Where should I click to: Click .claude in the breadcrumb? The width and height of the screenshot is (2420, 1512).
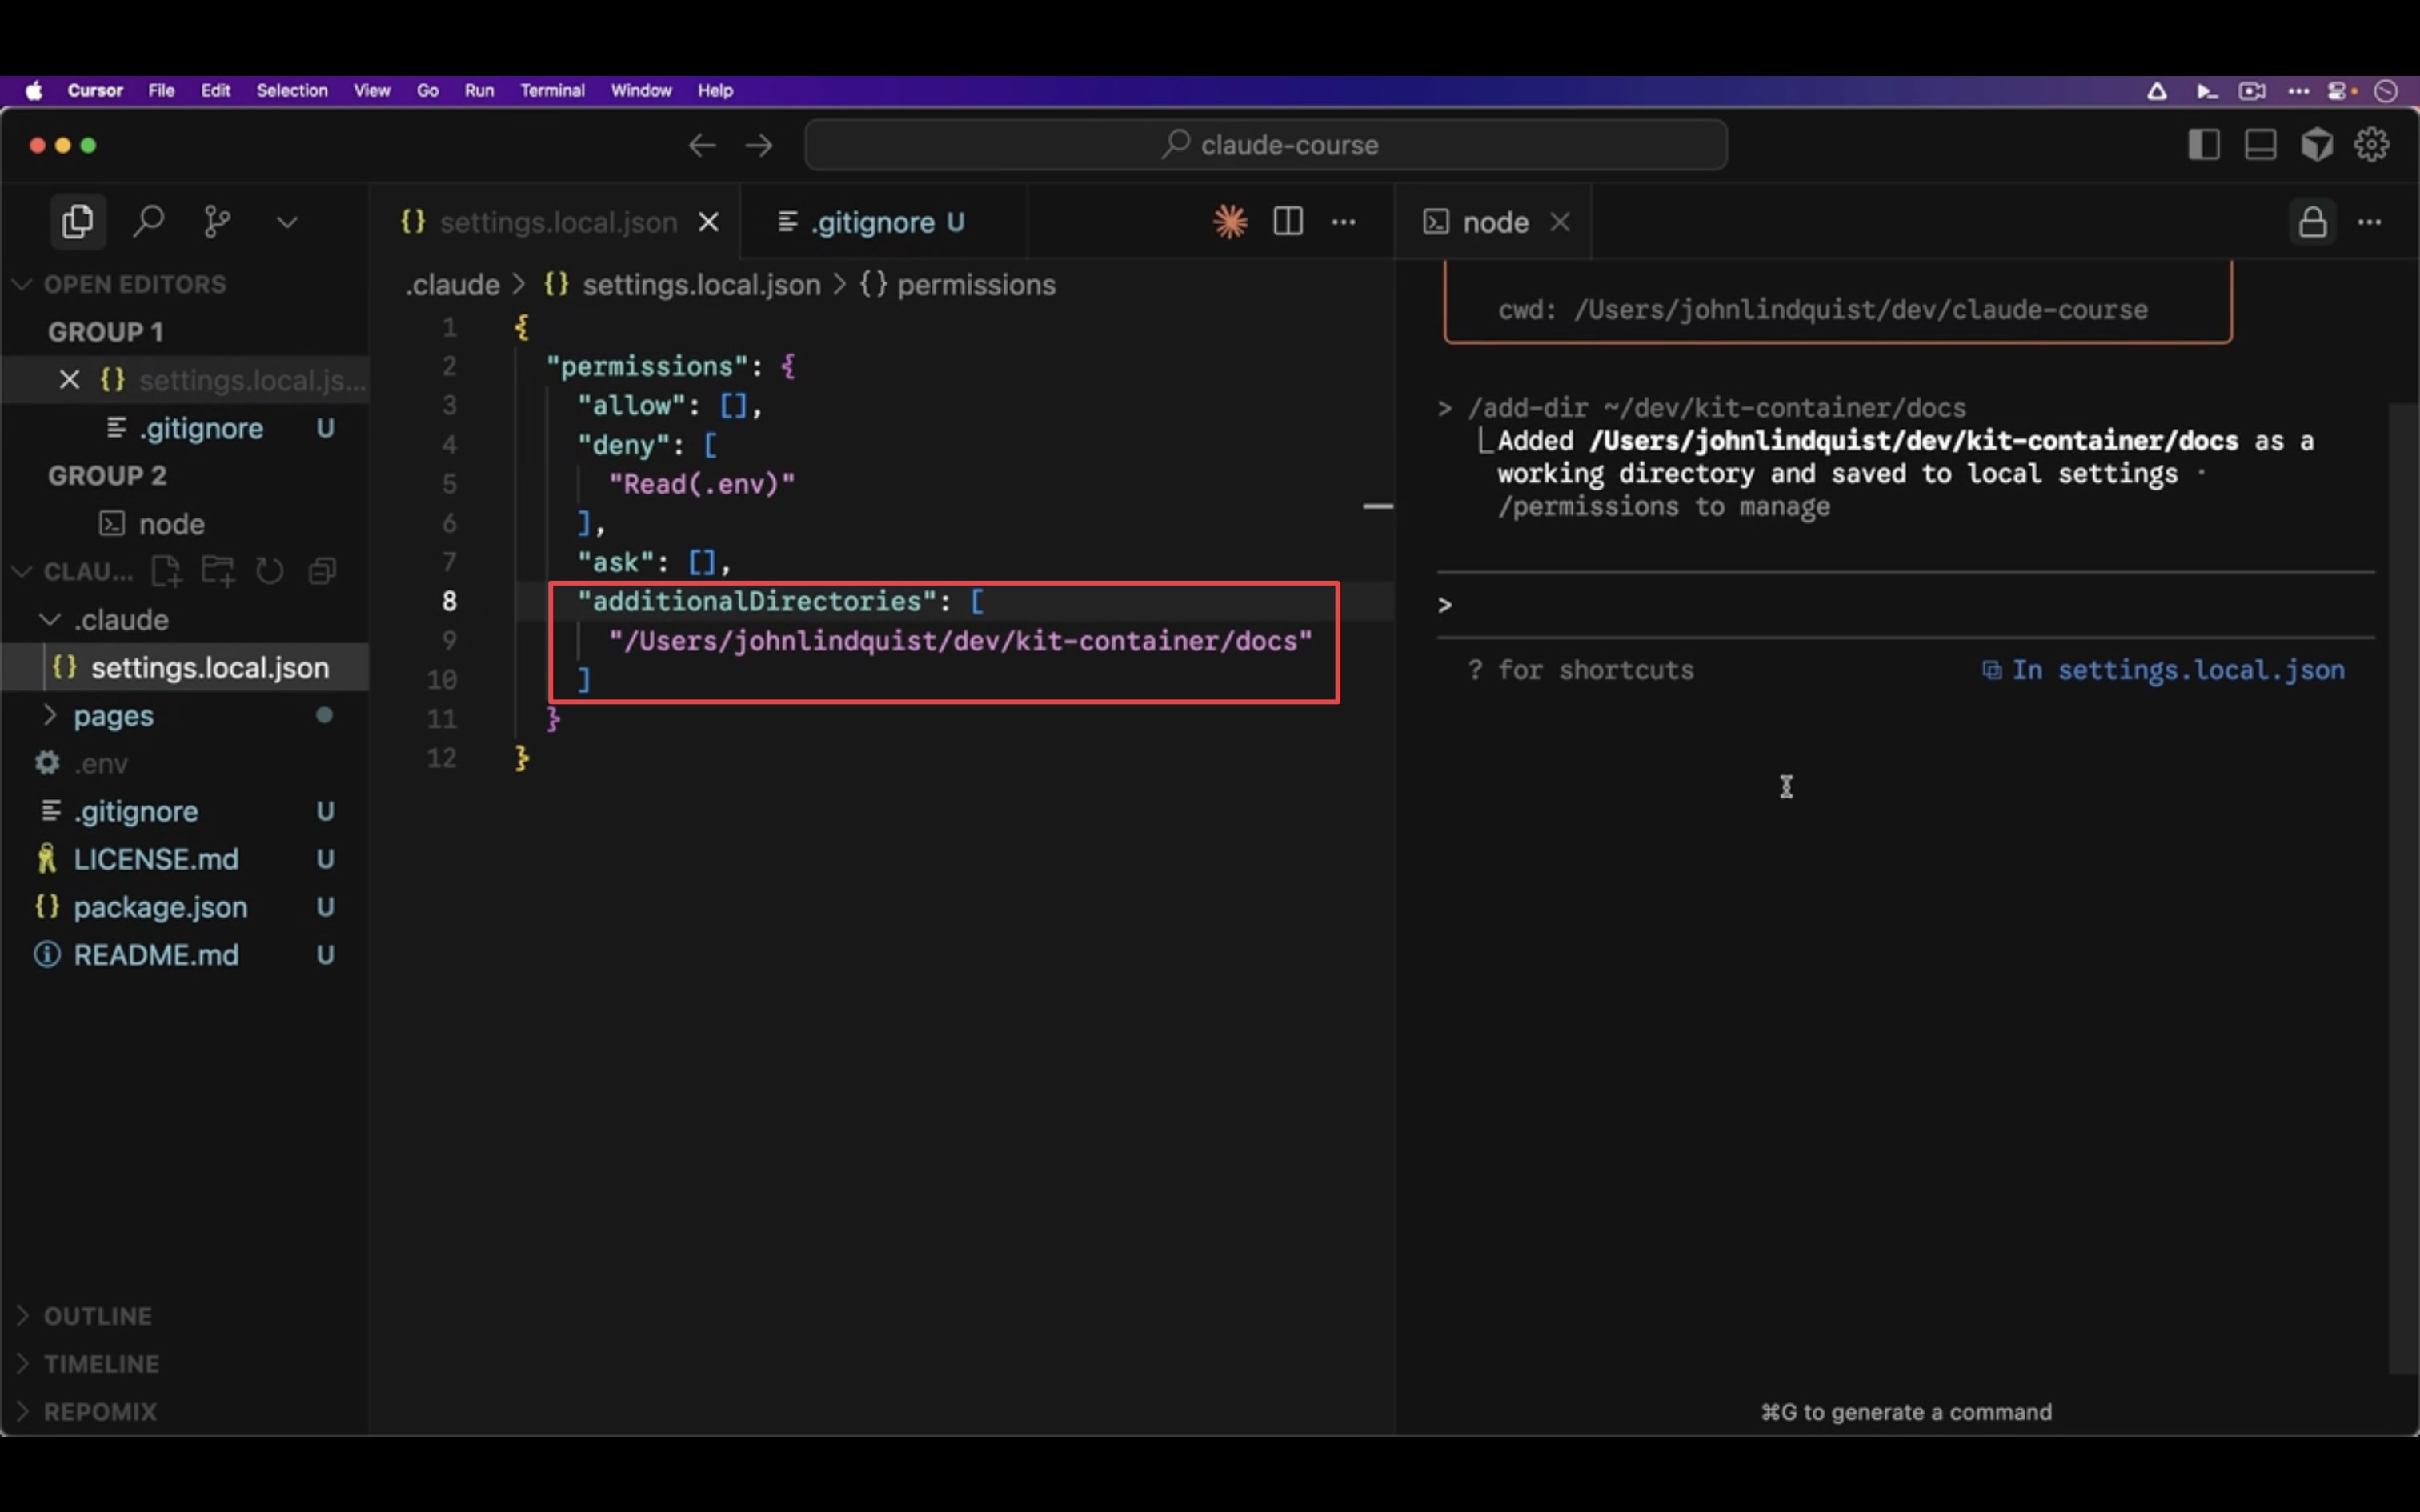[452, 285]
